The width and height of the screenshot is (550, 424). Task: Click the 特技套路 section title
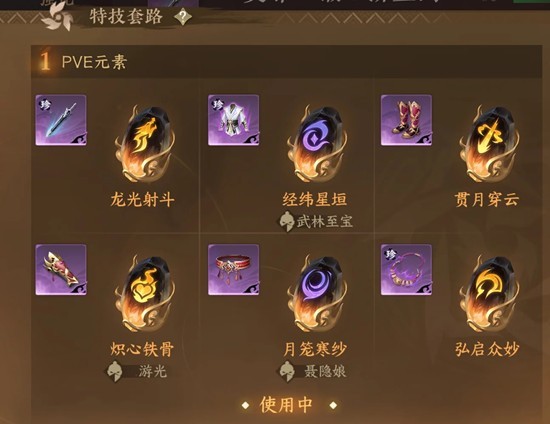[x=126, y=16]
